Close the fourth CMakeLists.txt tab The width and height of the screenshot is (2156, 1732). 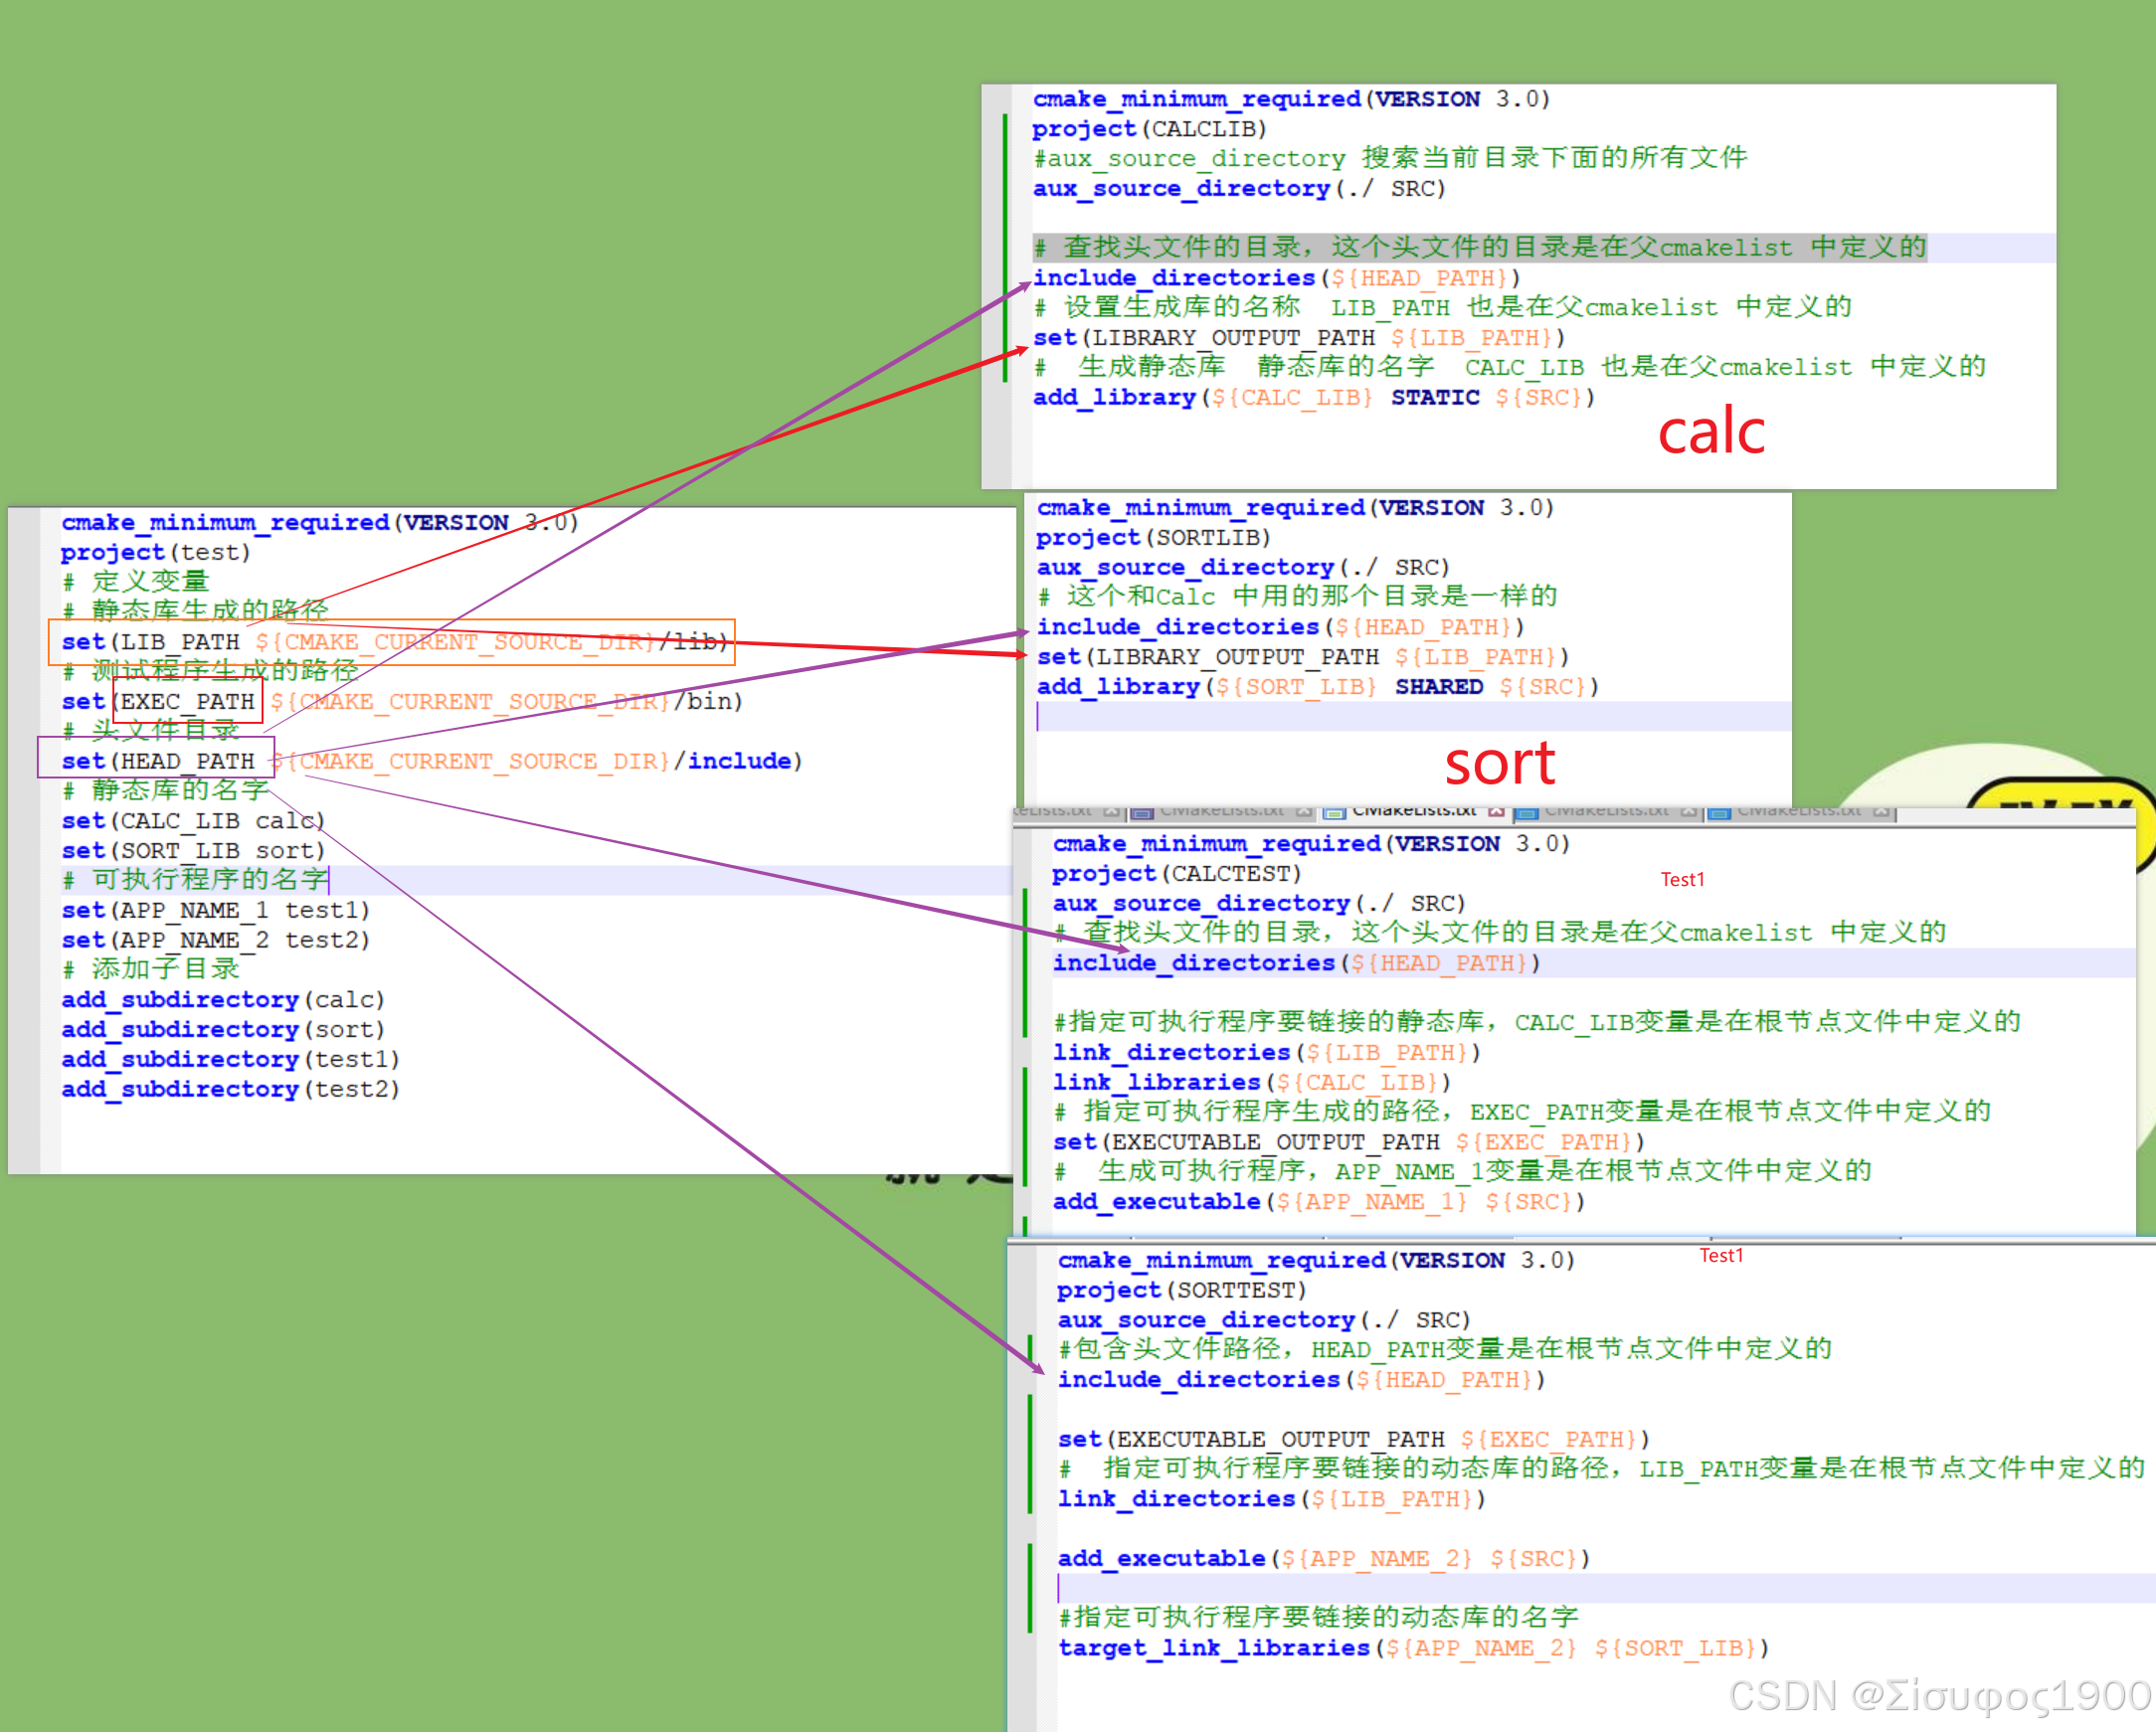click(x=1688, y=812)
